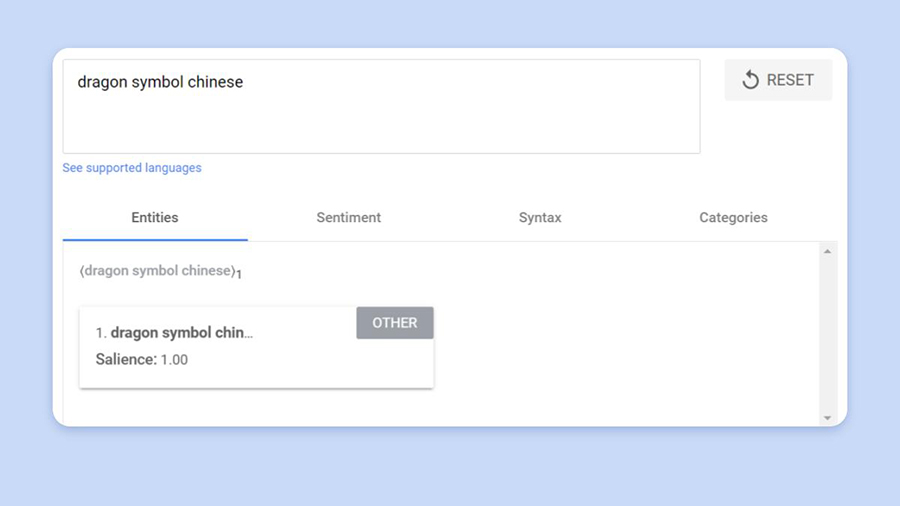900x506 pixels.
Task: Click the Salience 1.00 value
Action: (x=174, y=360)
